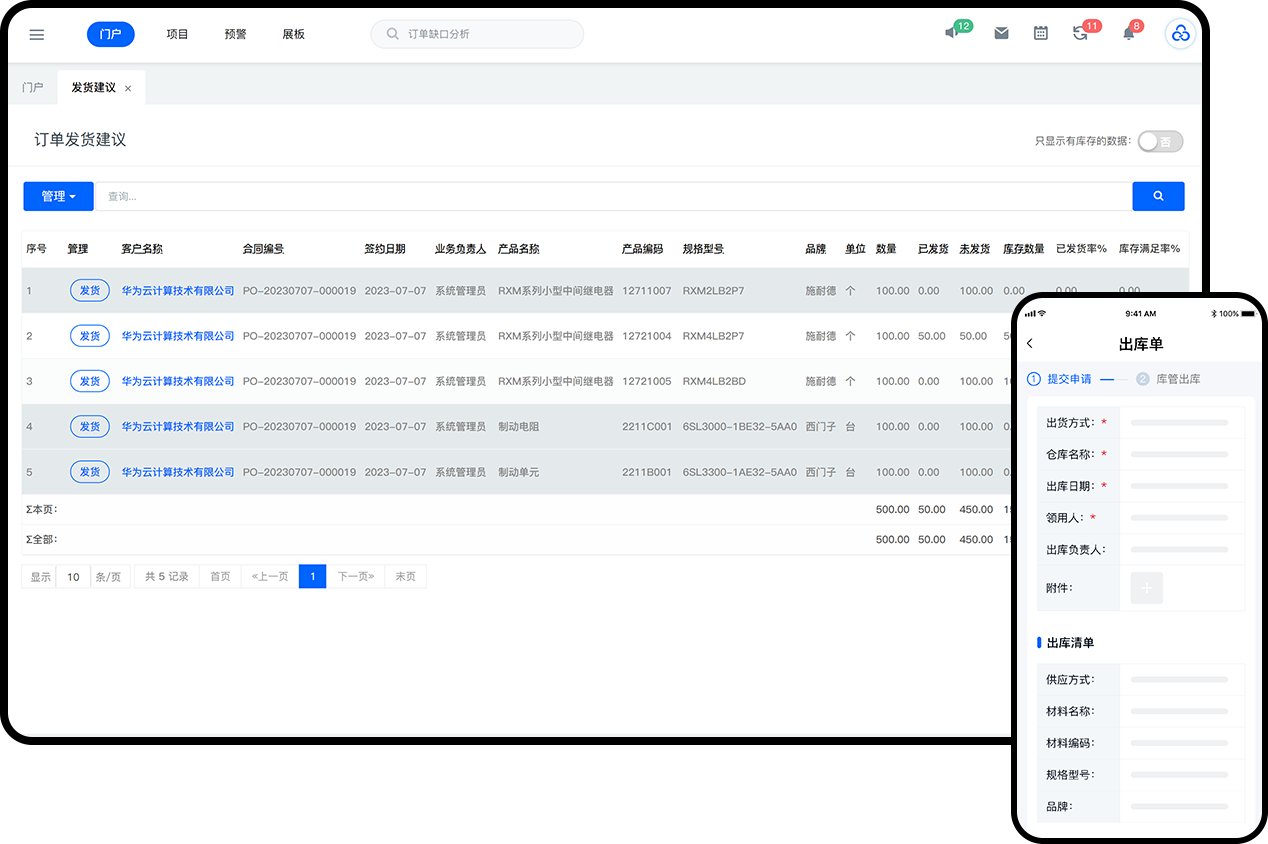Open the calendar icon
The height and width of the screenshot is (844, 1268).
1041,33
